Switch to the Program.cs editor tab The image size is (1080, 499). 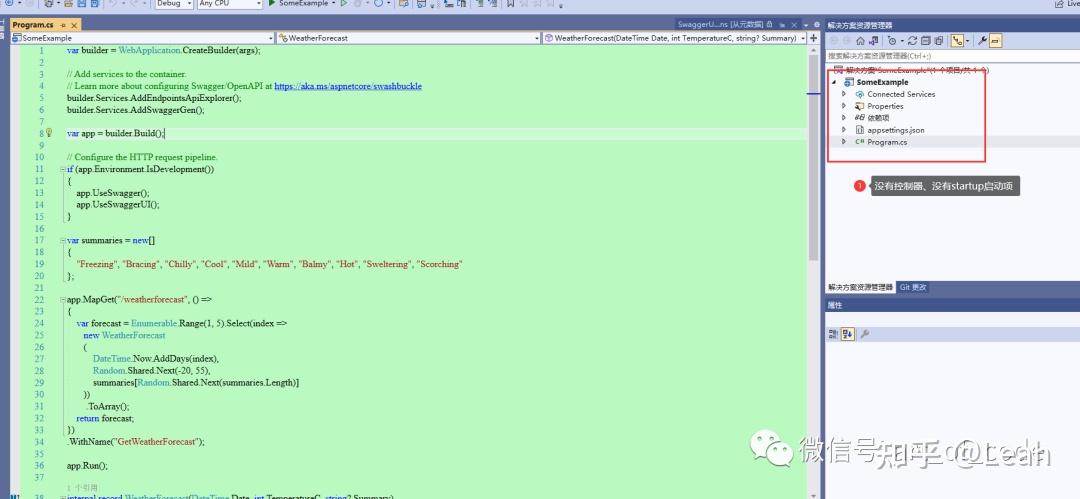click(x=33, y=25)
